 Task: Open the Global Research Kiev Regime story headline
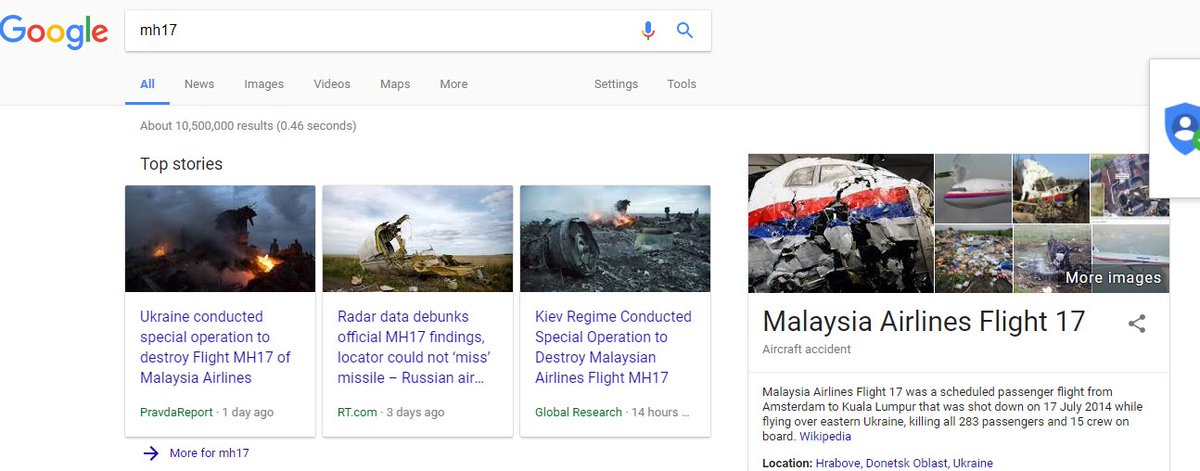[x=613, y=347]
